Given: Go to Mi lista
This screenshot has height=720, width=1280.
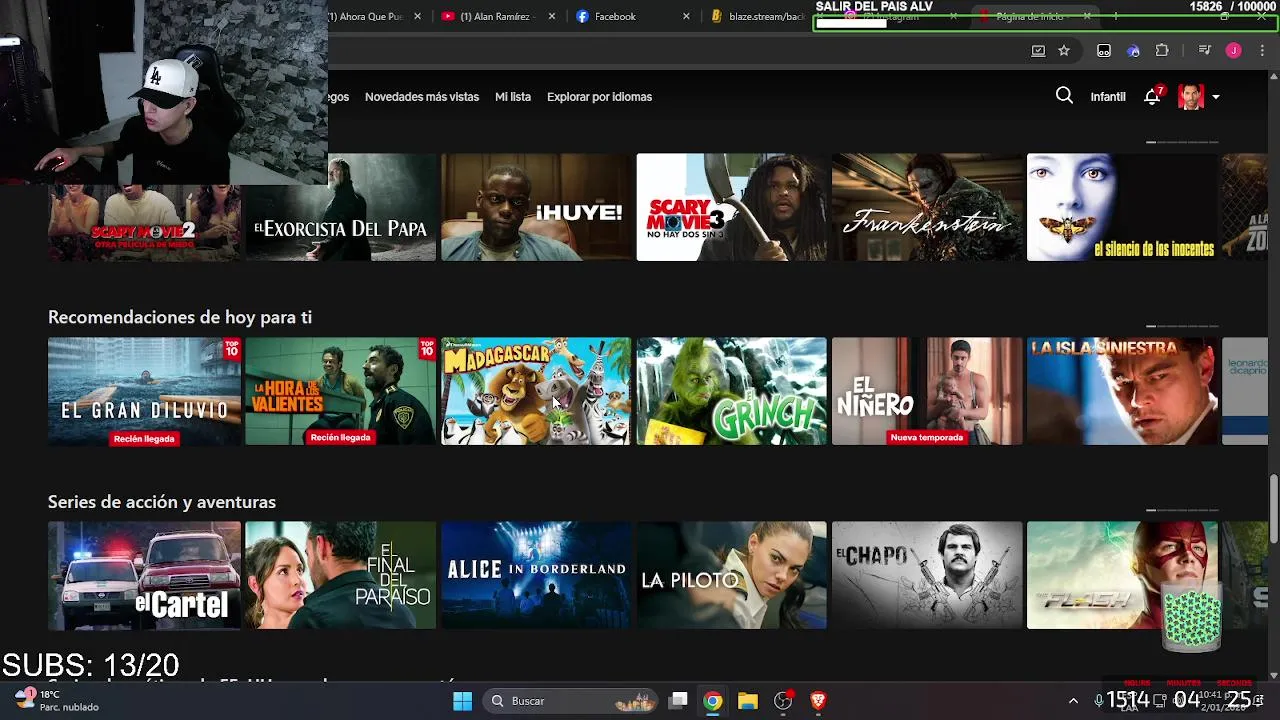Looking at the screenshot, I should point(513,97).
